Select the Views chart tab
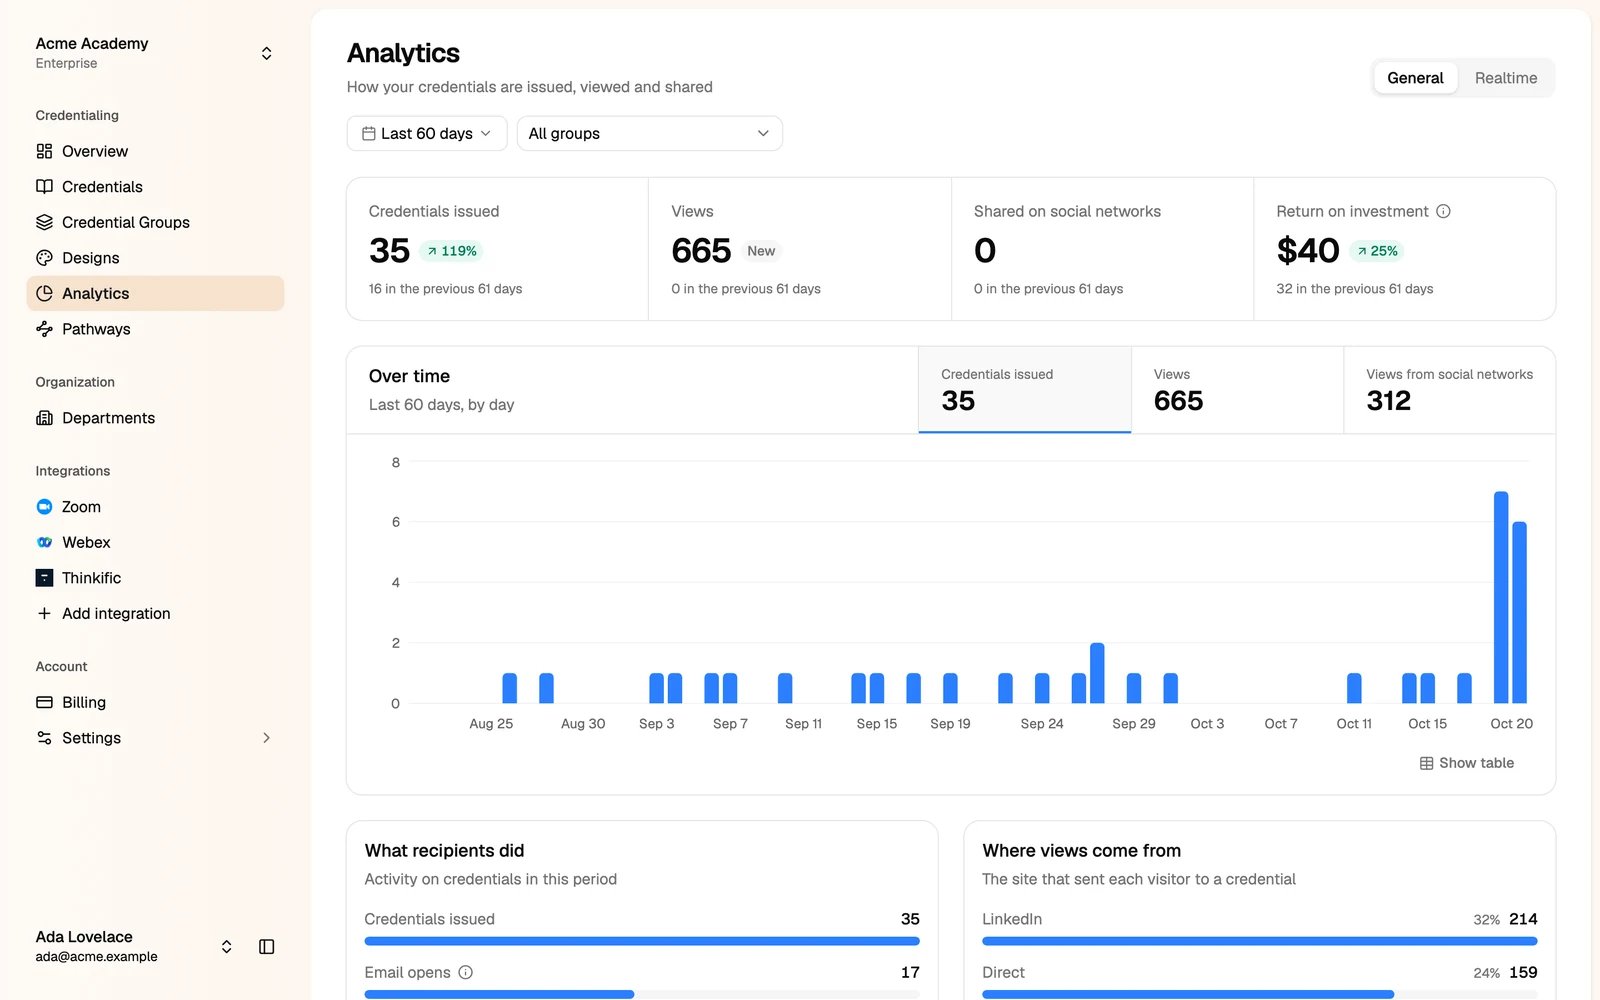This screenshot has width=1600, height=1000. [1237, 390]
